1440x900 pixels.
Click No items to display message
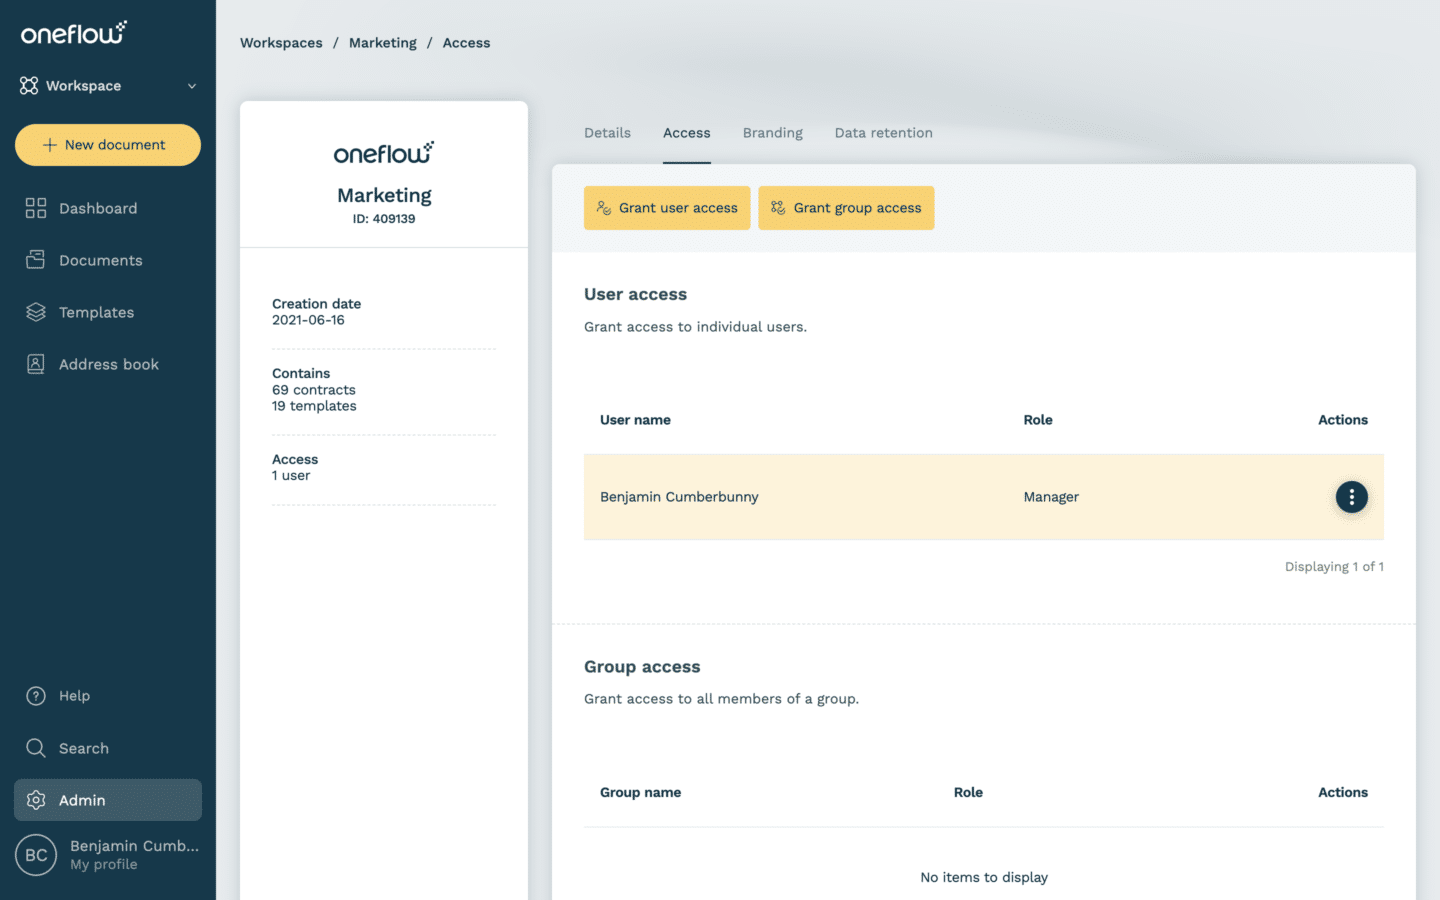coord(984,877)
